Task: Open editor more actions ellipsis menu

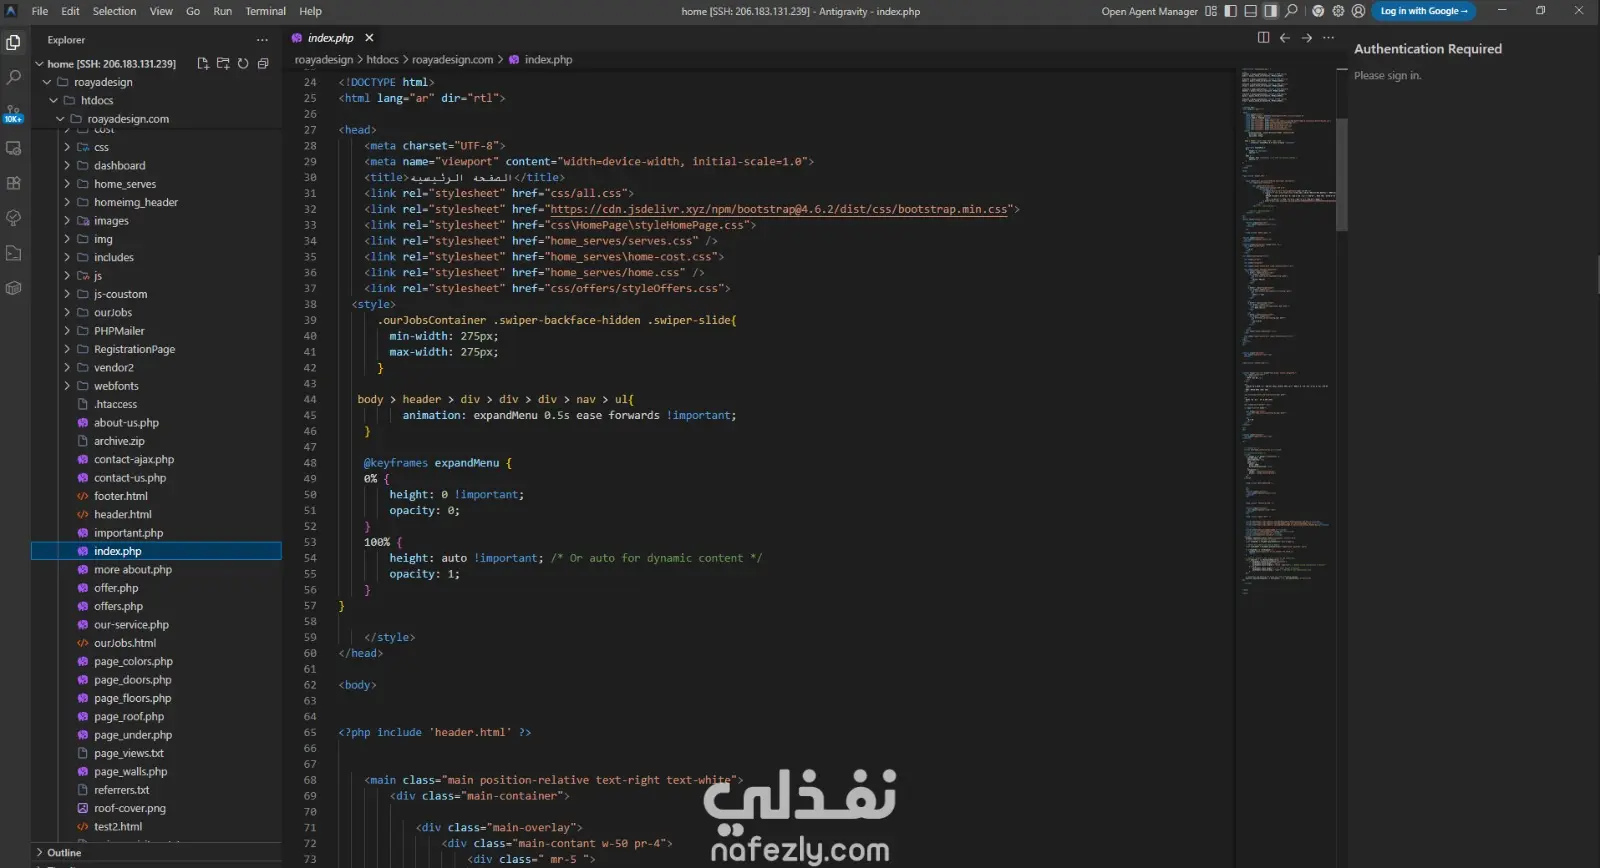Action: [x=1328, y=38]
